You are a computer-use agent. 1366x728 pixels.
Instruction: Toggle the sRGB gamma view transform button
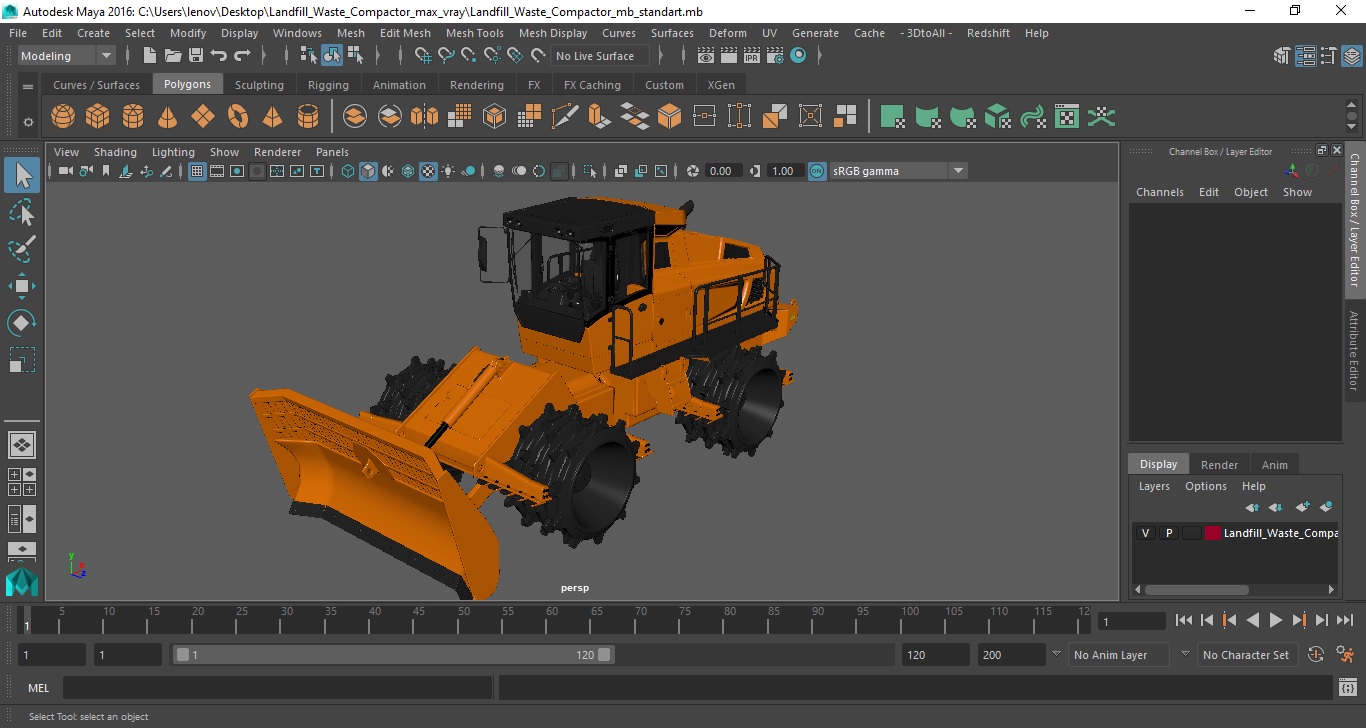817,171
